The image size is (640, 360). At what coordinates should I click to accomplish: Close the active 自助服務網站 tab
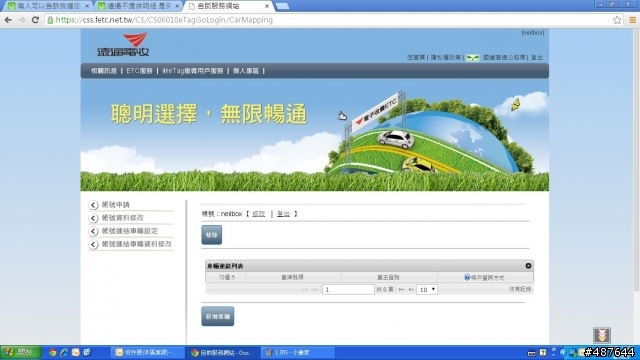click(267, 6)
